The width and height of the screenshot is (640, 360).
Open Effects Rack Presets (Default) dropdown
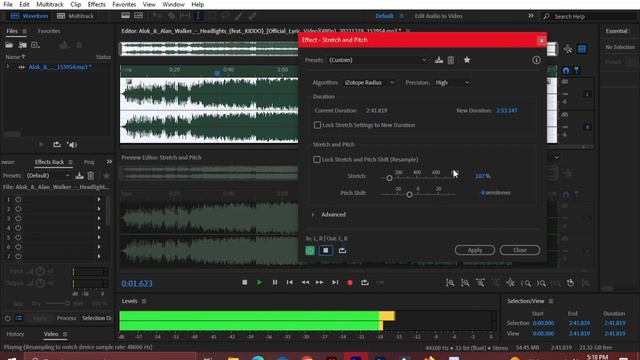pyautogui.click(x=48, y=176)
